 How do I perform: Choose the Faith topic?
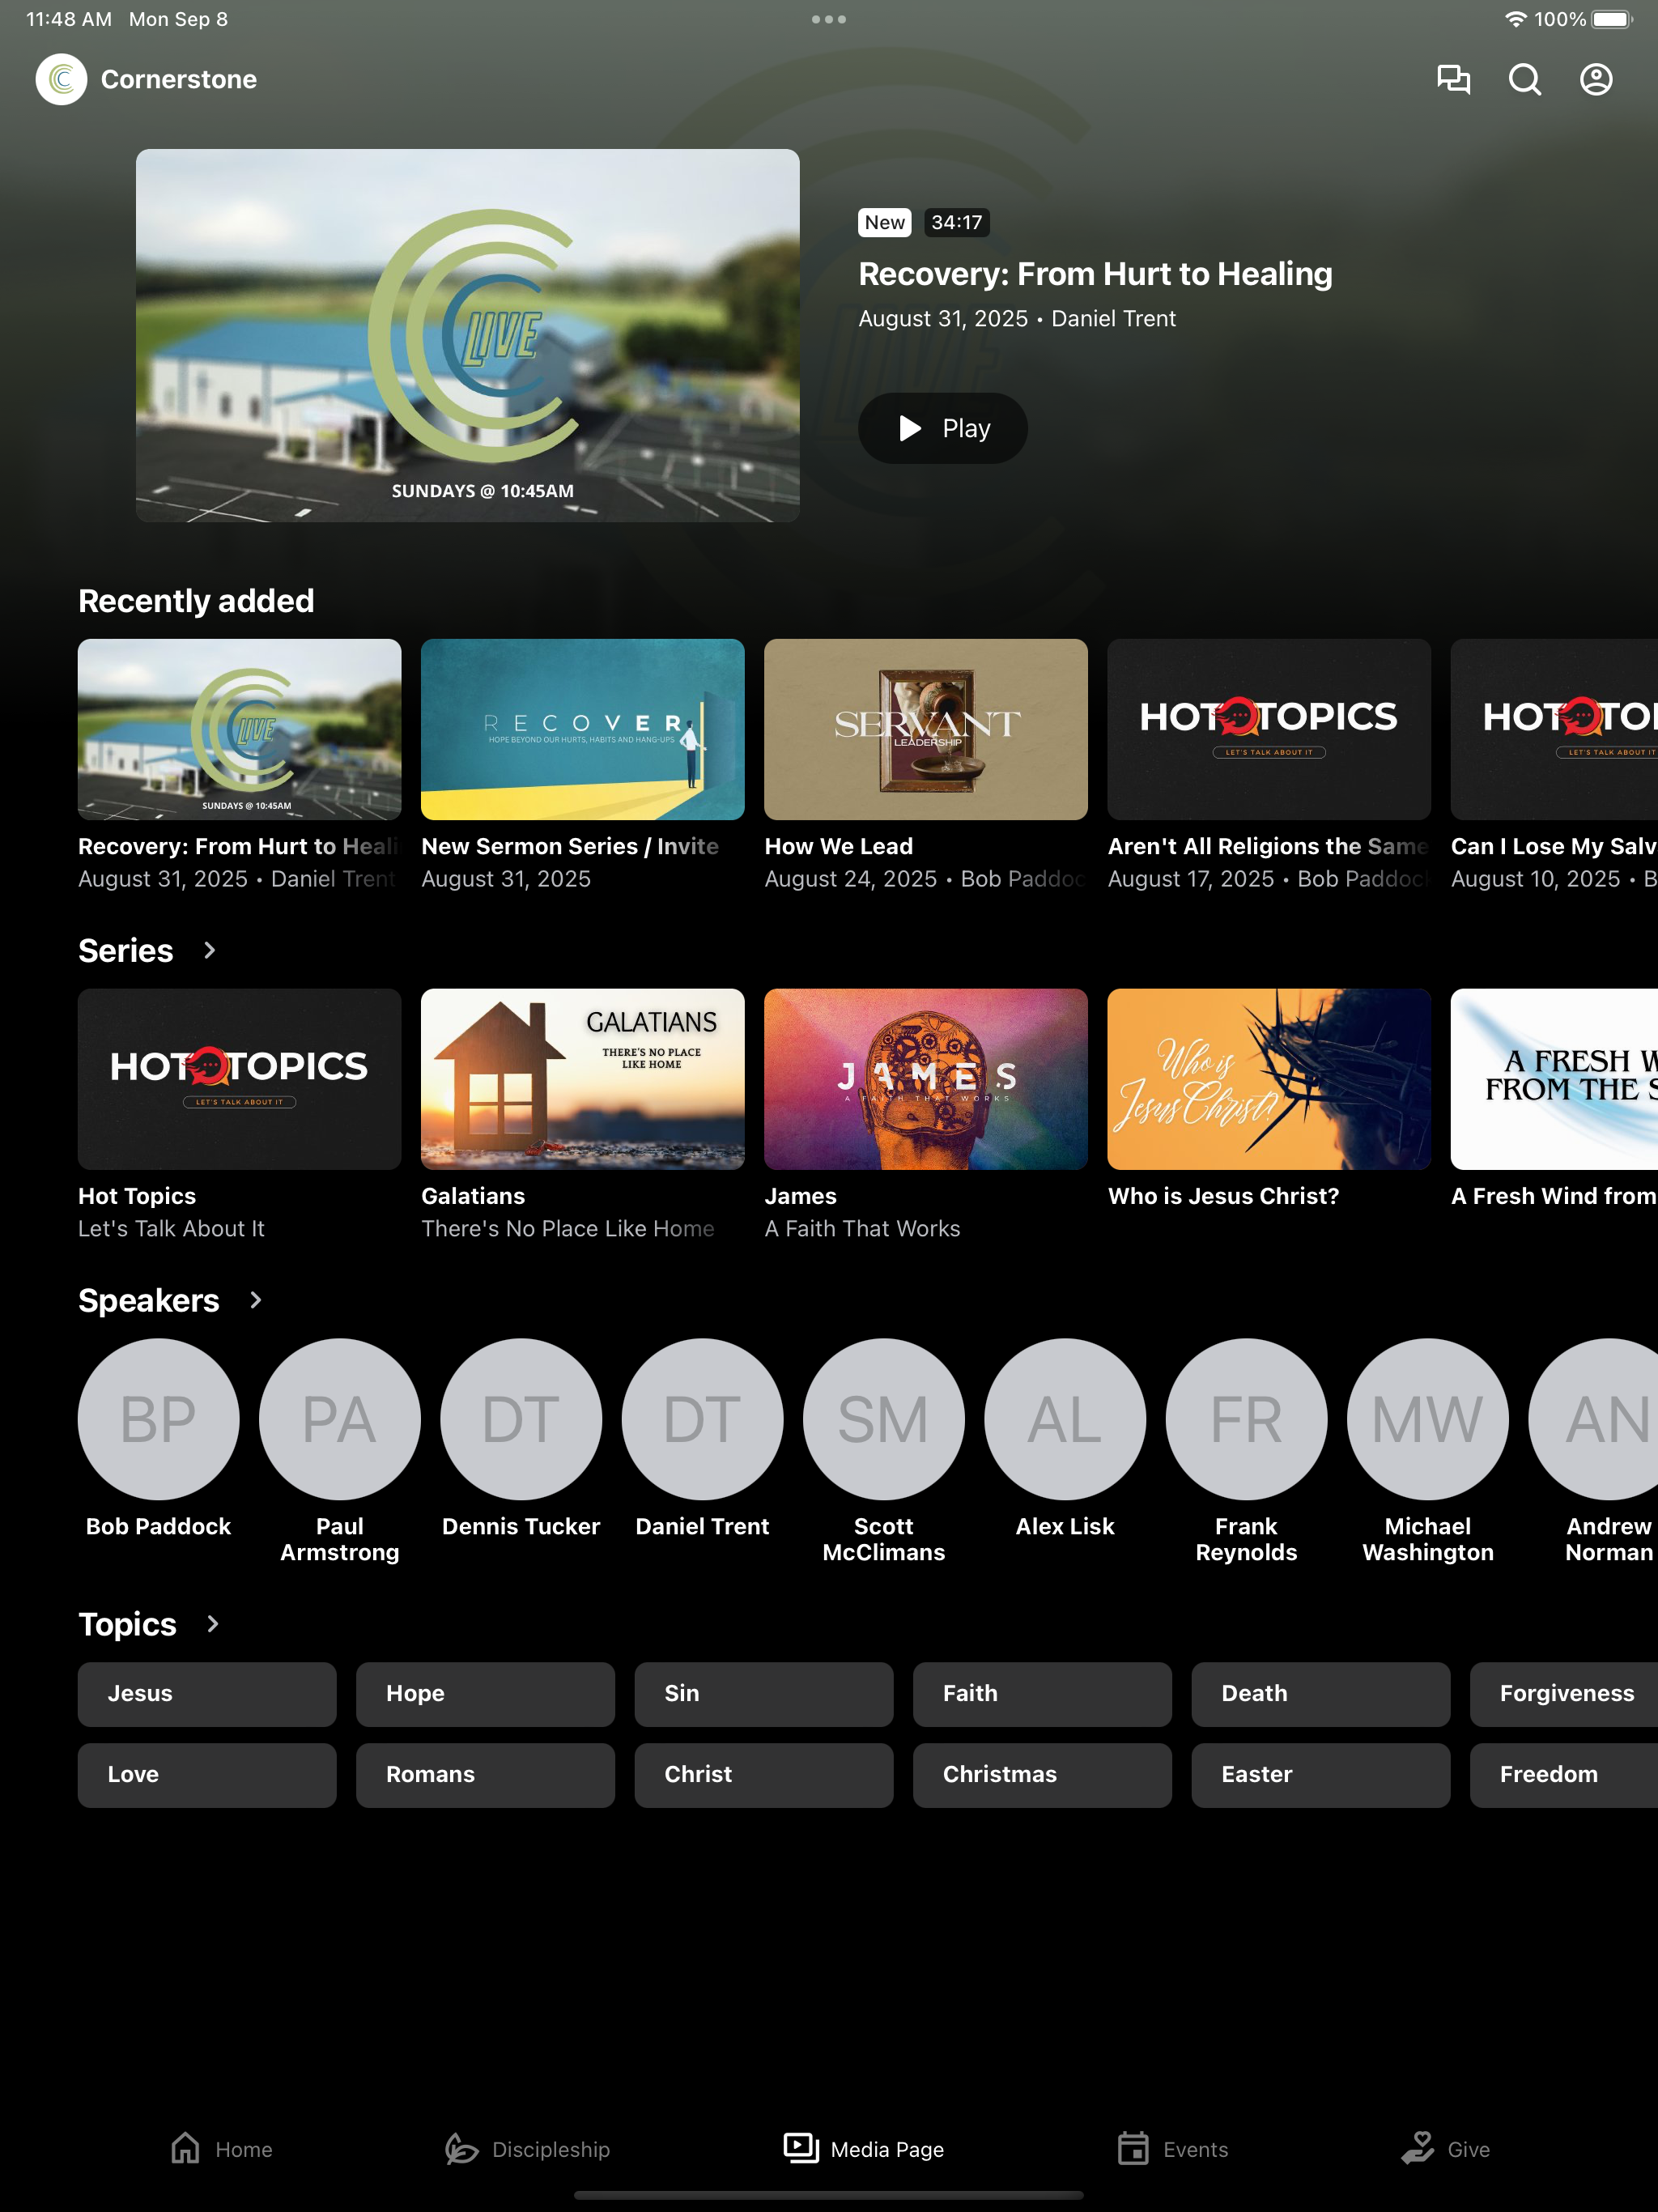[1042, 1694]
